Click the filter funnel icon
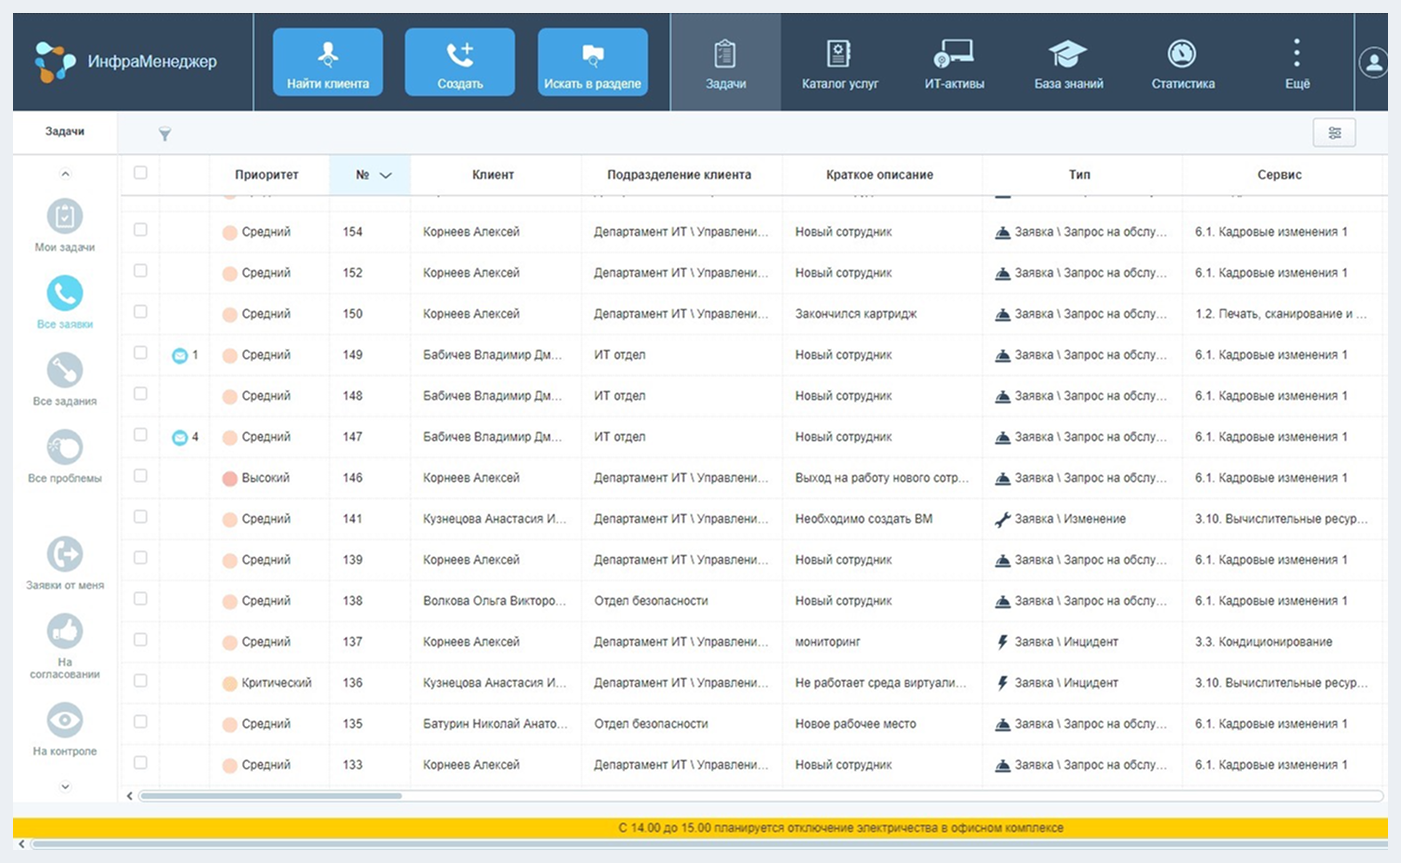 click(165, 133)
